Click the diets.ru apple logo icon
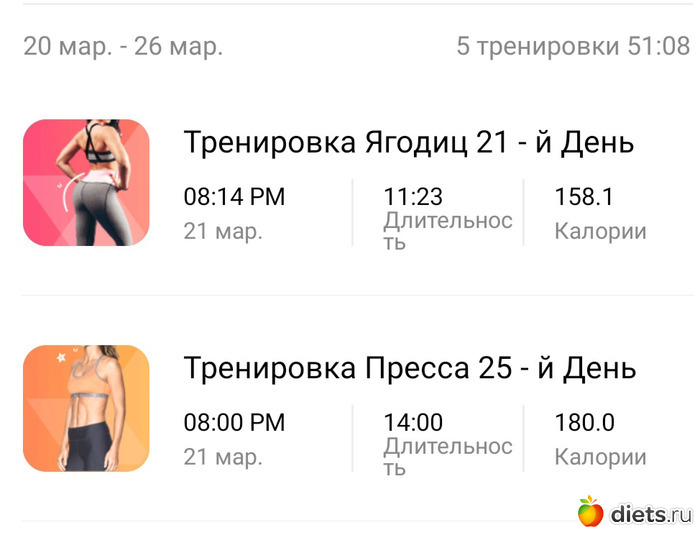The width and height of the screenshot is (700, 535). coord(591,512)
